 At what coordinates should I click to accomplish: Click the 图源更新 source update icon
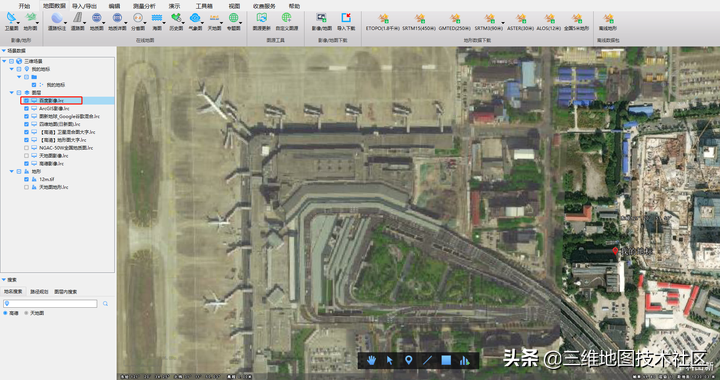262,18
